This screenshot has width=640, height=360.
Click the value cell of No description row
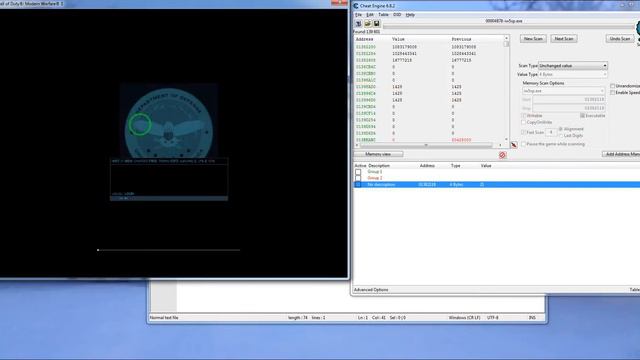click(x=482, y=185)
